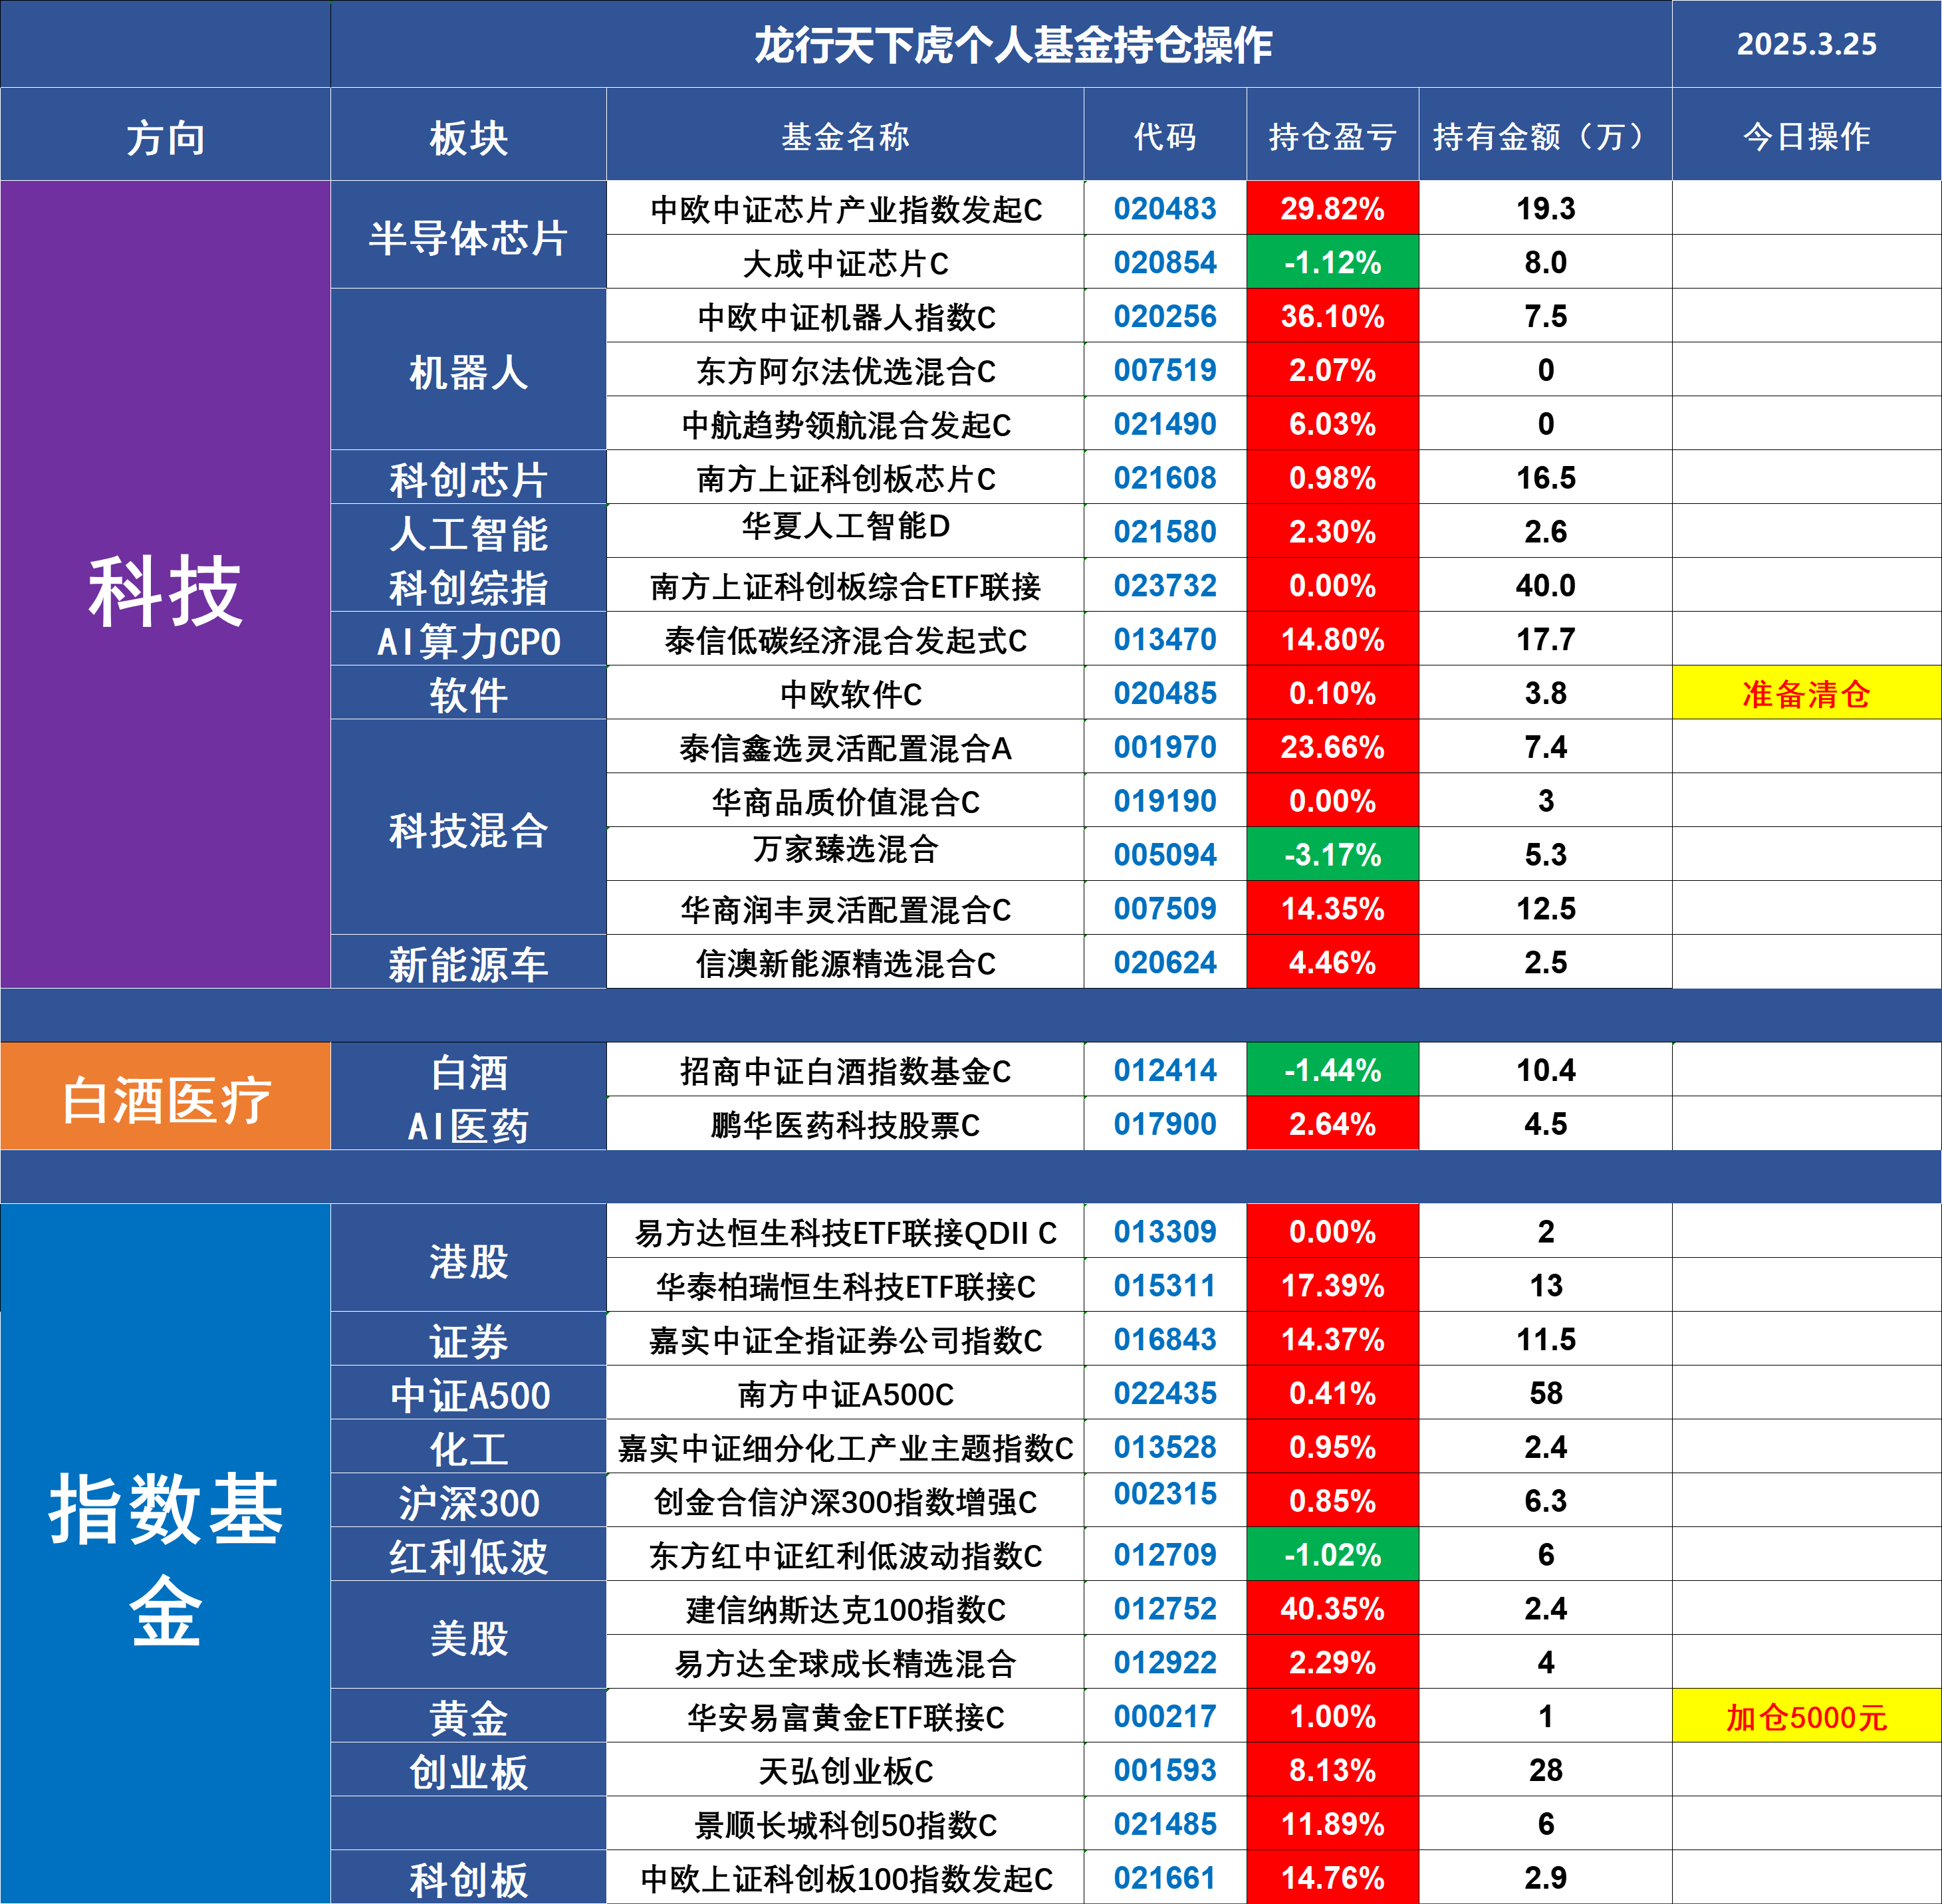Select the fund 华商润丰灵活配置混合C

coord(846,909)
